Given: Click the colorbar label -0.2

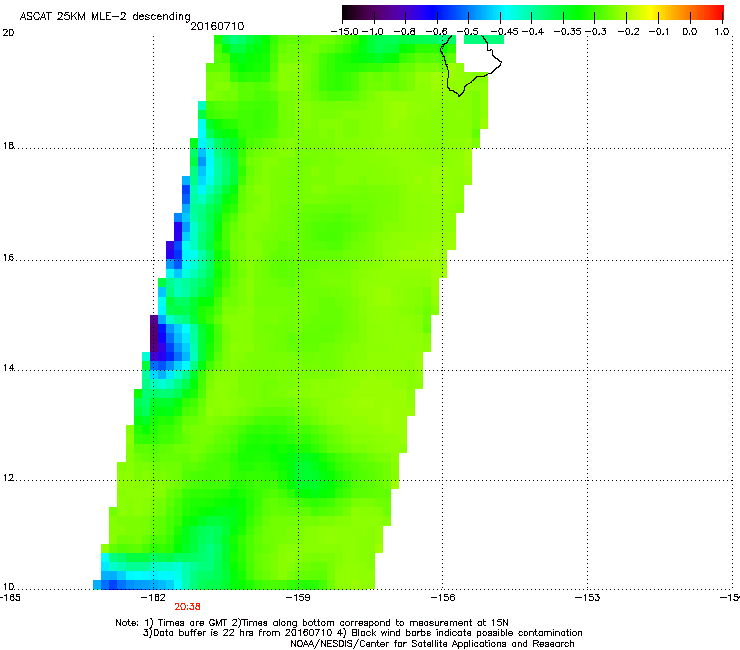Looking at the screenshot, I should pos(629,32).
